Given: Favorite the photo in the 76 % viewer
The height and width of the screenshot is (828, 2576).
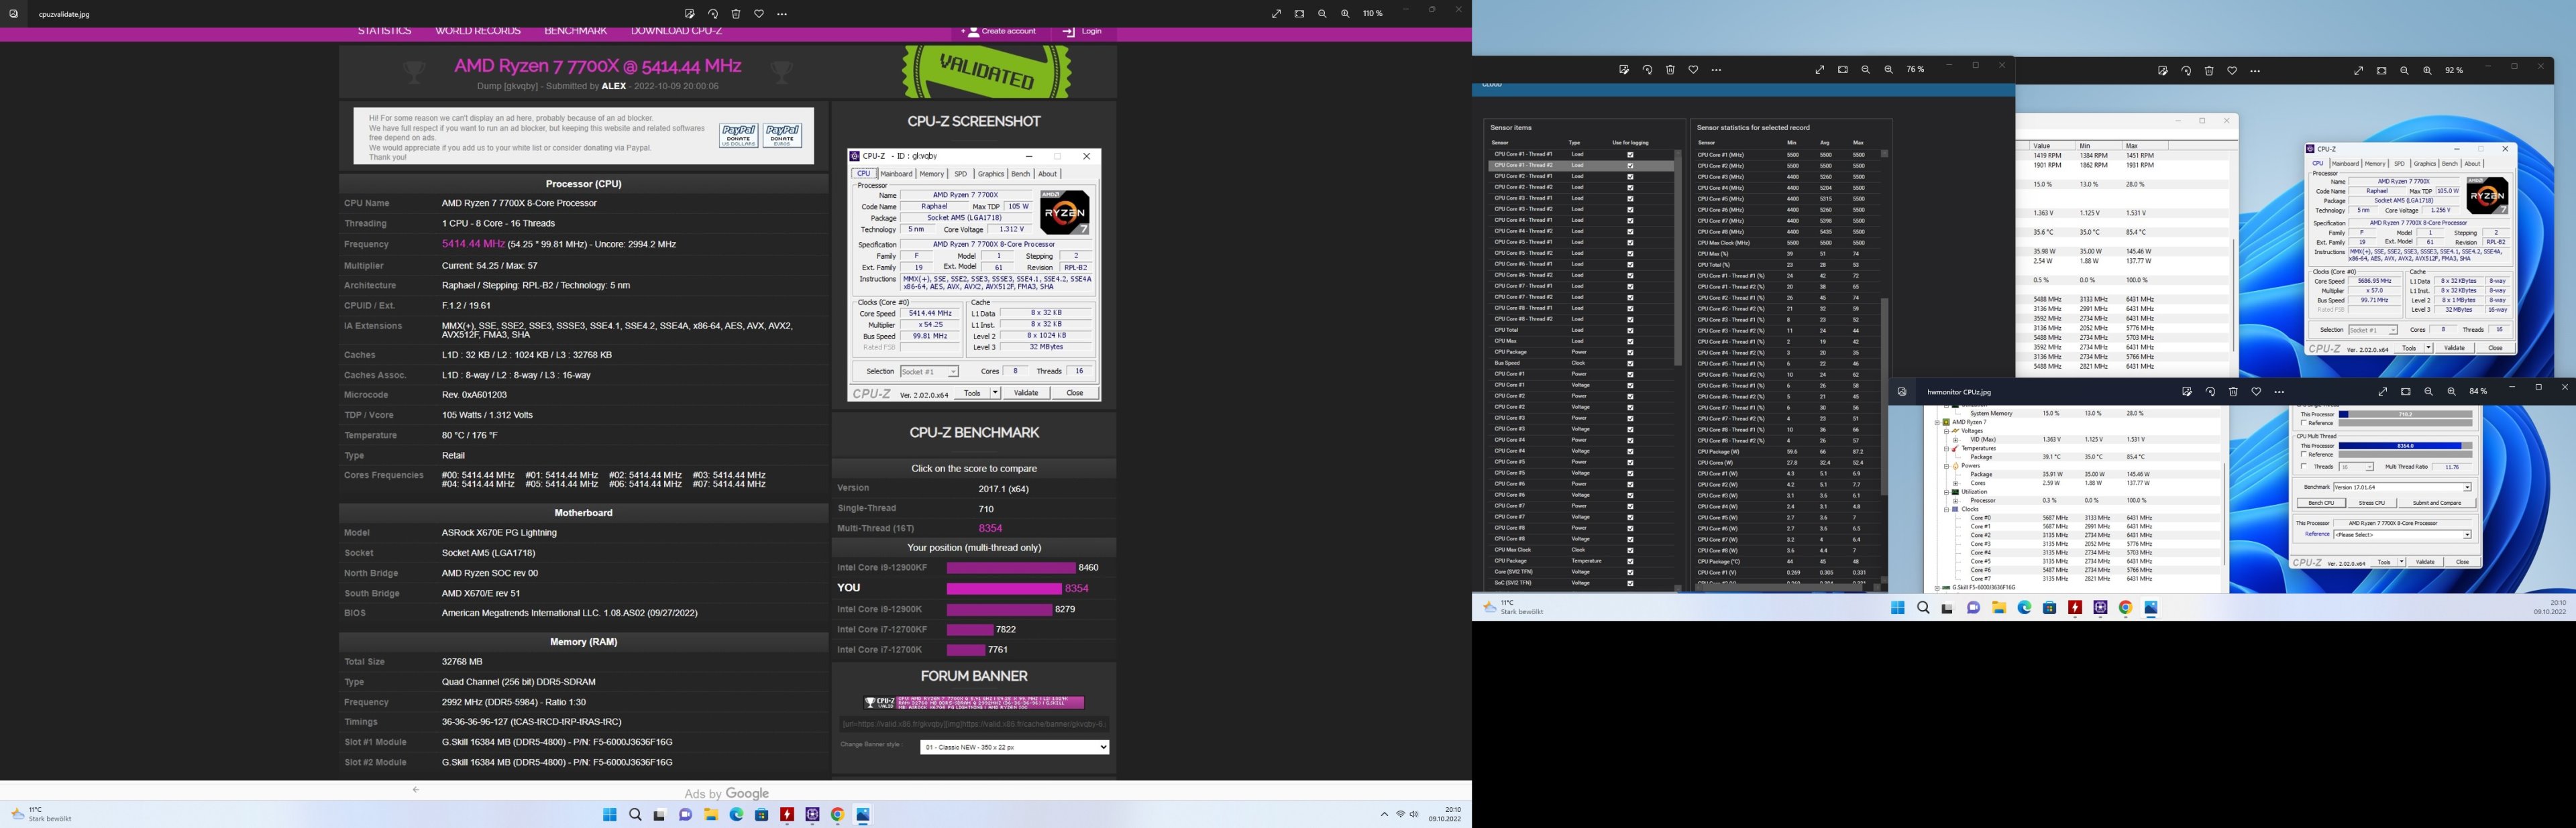Looking at the screenshot, I should (x=1693, y=70).
